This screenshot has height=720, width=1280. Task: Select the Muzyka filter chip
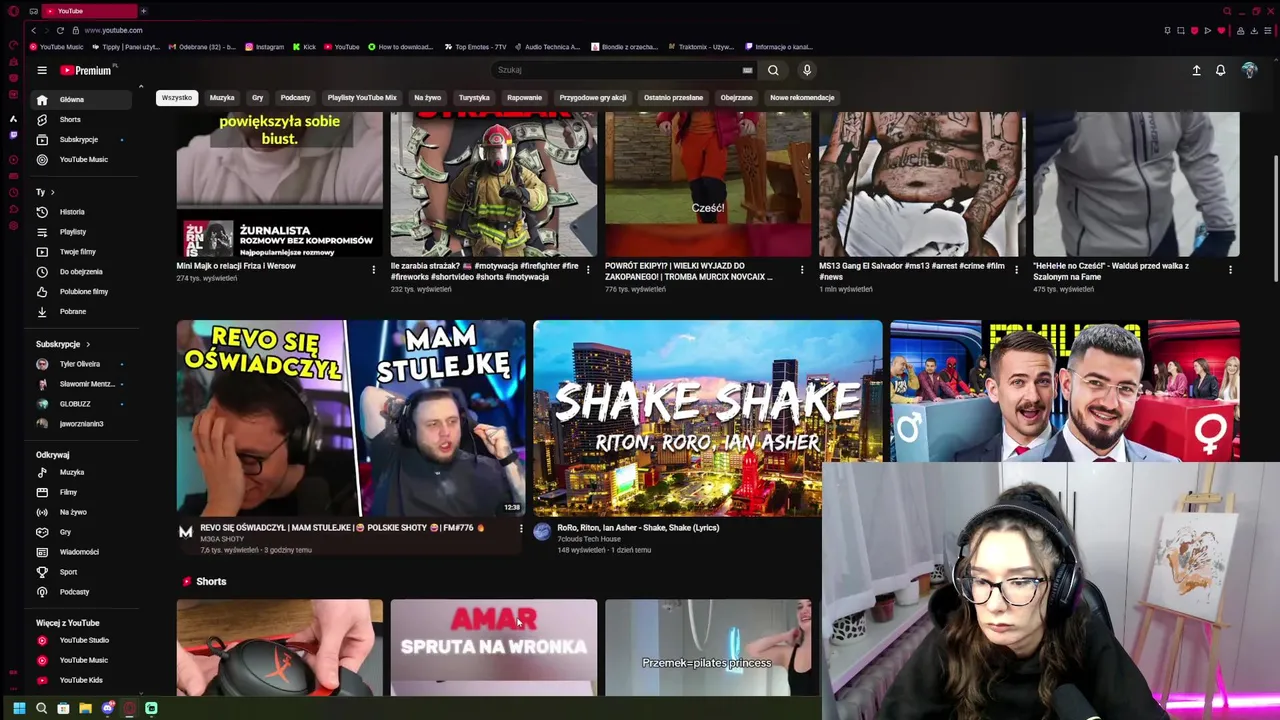222,98
